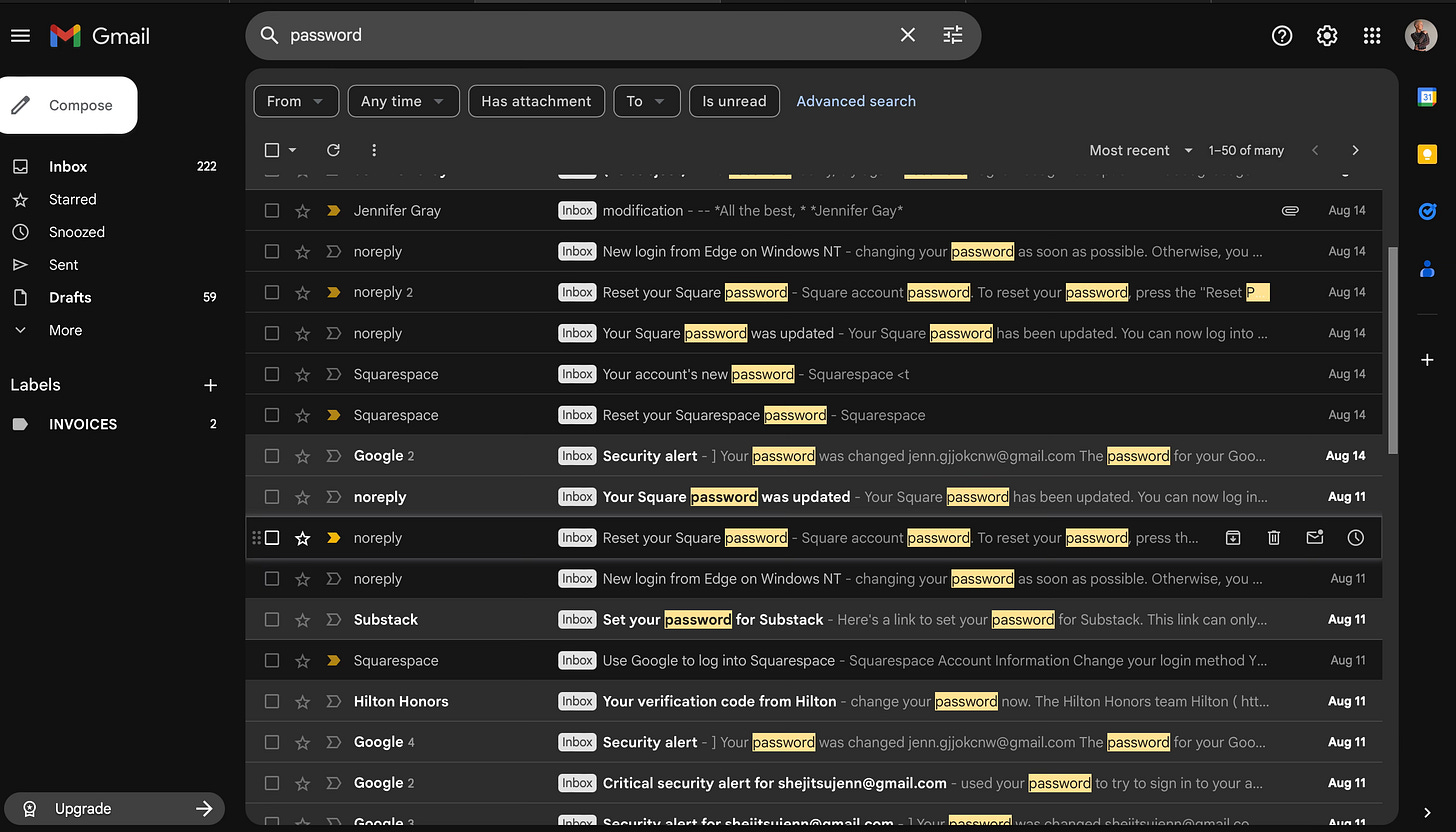Screen dimensions: 1456x832
Task: Select the Jennifer Gray email checkbox
Action: (x=272, y=211)
